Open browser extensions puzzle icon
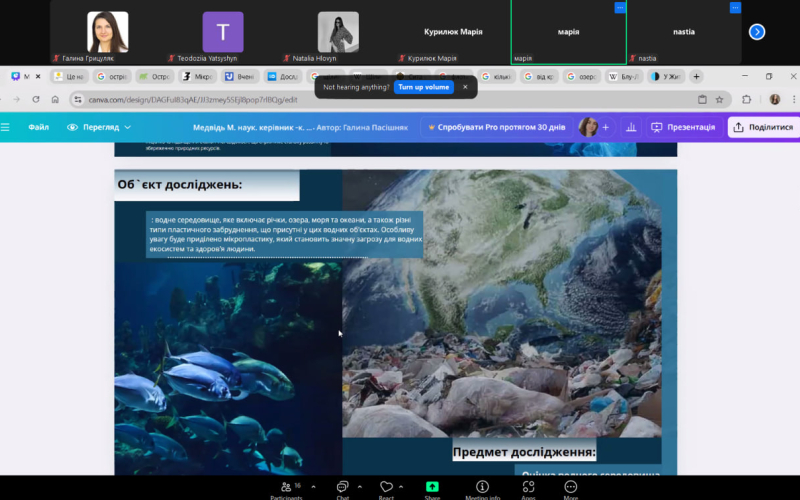 (746, 99)
